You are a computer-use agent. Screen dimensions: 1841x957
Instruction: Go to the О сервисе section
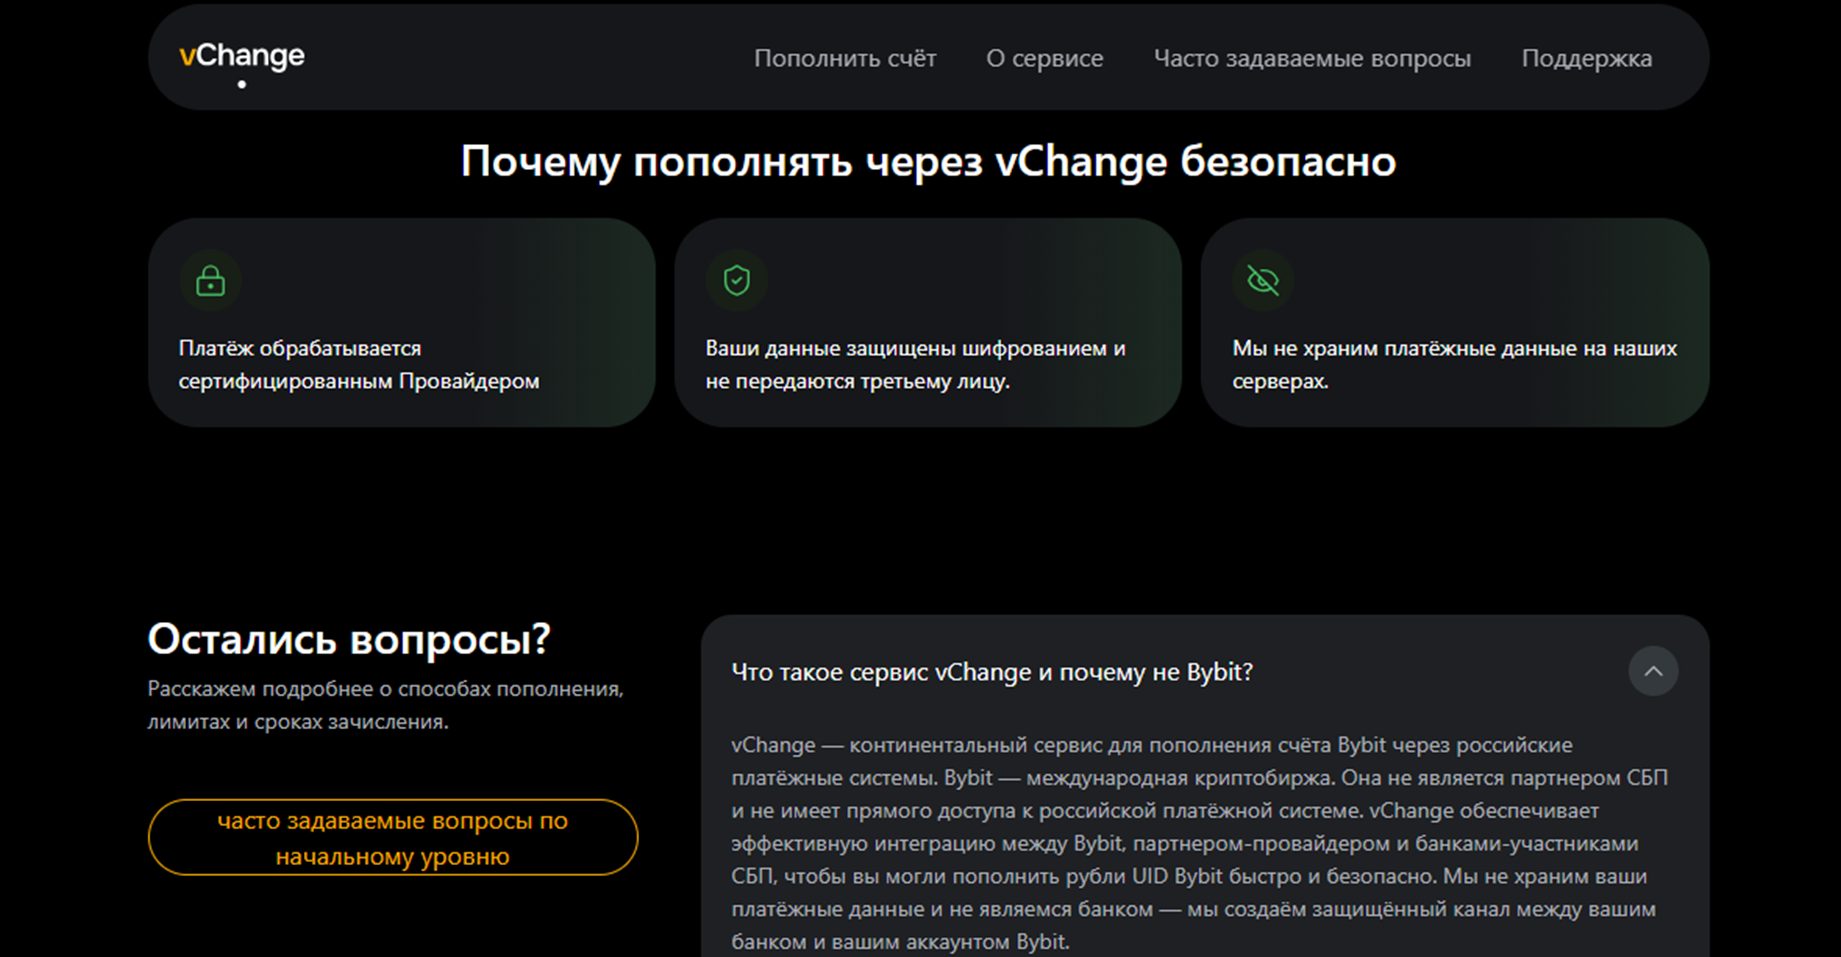(1045, 58)
